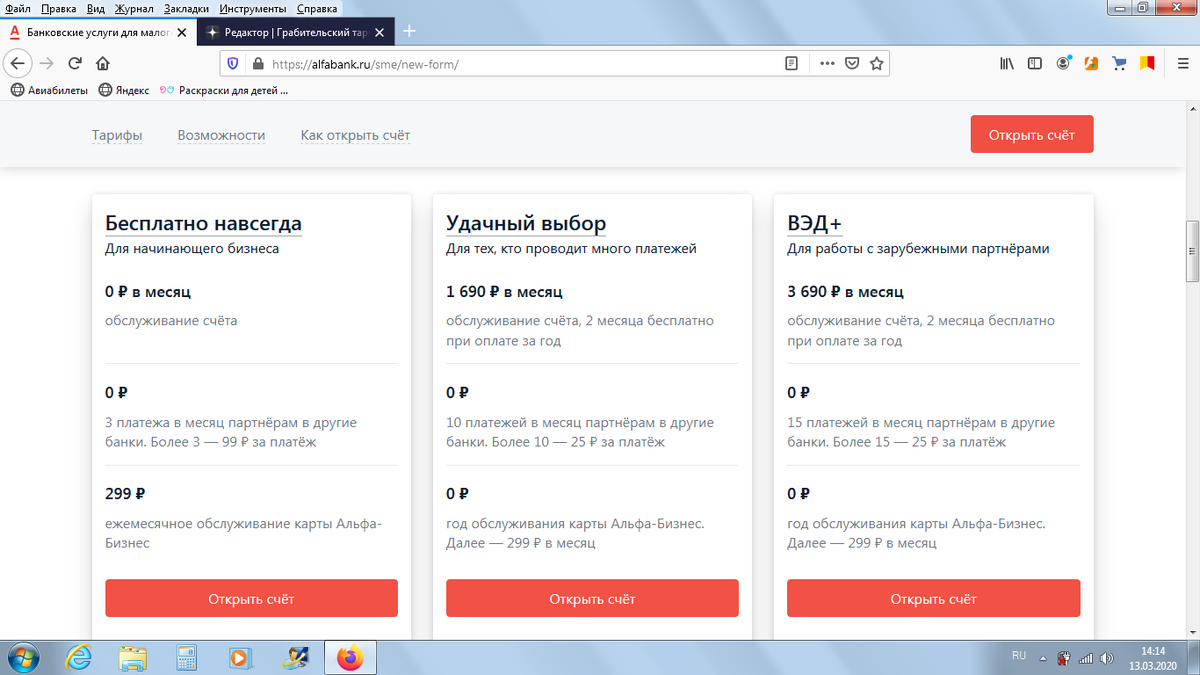Click the page scrollbar up arrow
Viewport: 1200px width, 675px height.
pos(1191,108)
